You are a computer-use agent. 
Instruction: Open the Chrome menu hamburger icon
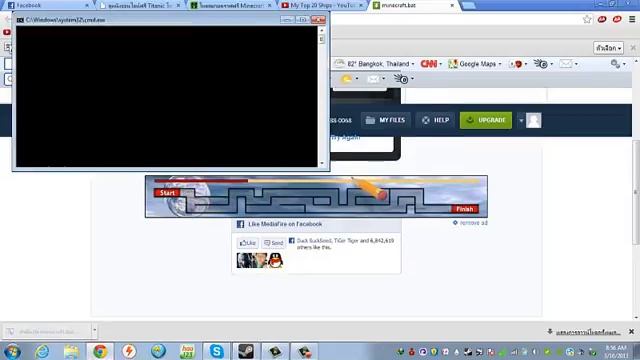point(632,19)
